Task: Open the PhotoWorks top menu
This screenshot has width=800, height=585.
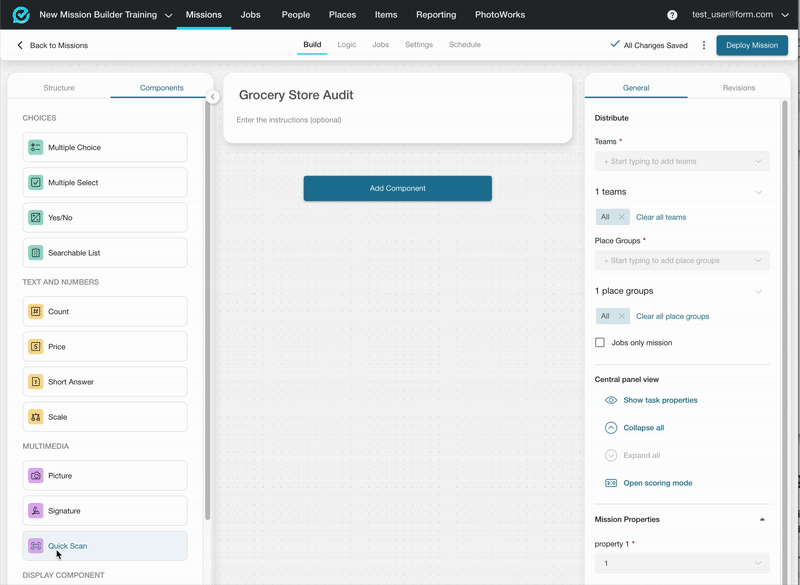Action: click(x=500, y=15)
